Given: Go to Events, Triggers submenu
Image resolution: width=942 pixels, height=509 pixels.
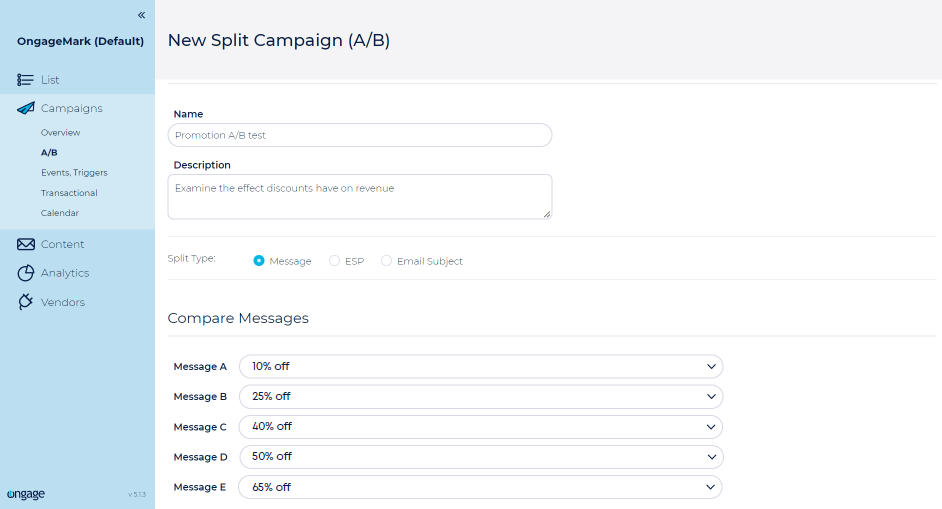Looking at the screenshot, I should (74, 173).
